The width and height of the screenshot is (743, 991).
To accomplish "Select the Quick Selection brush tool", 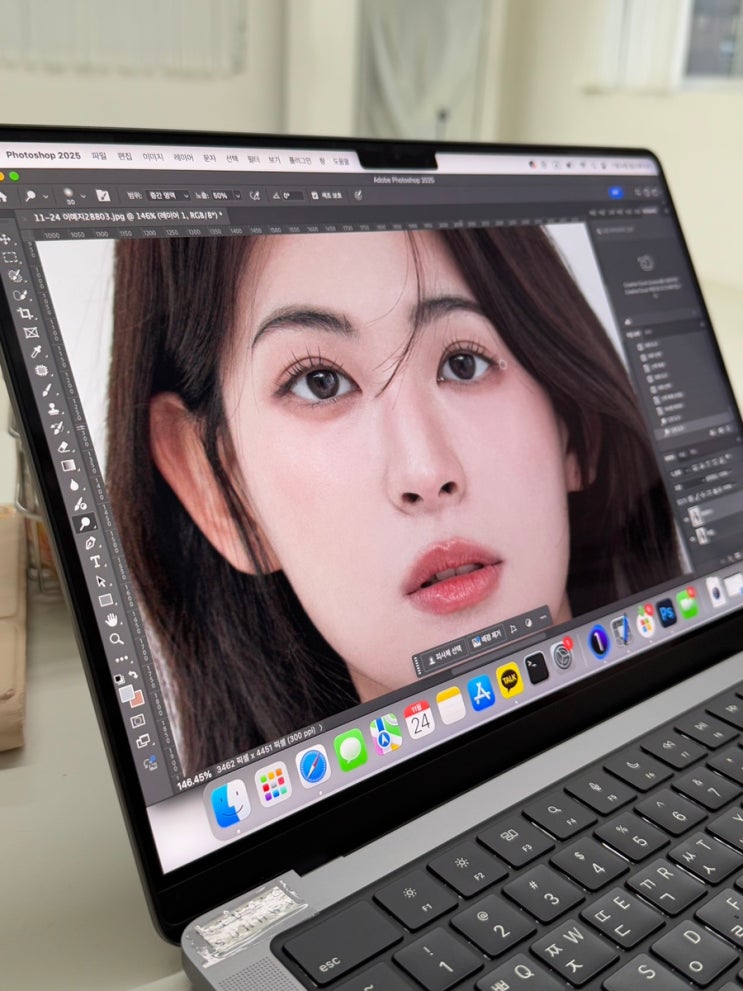I will coord(20,295).
